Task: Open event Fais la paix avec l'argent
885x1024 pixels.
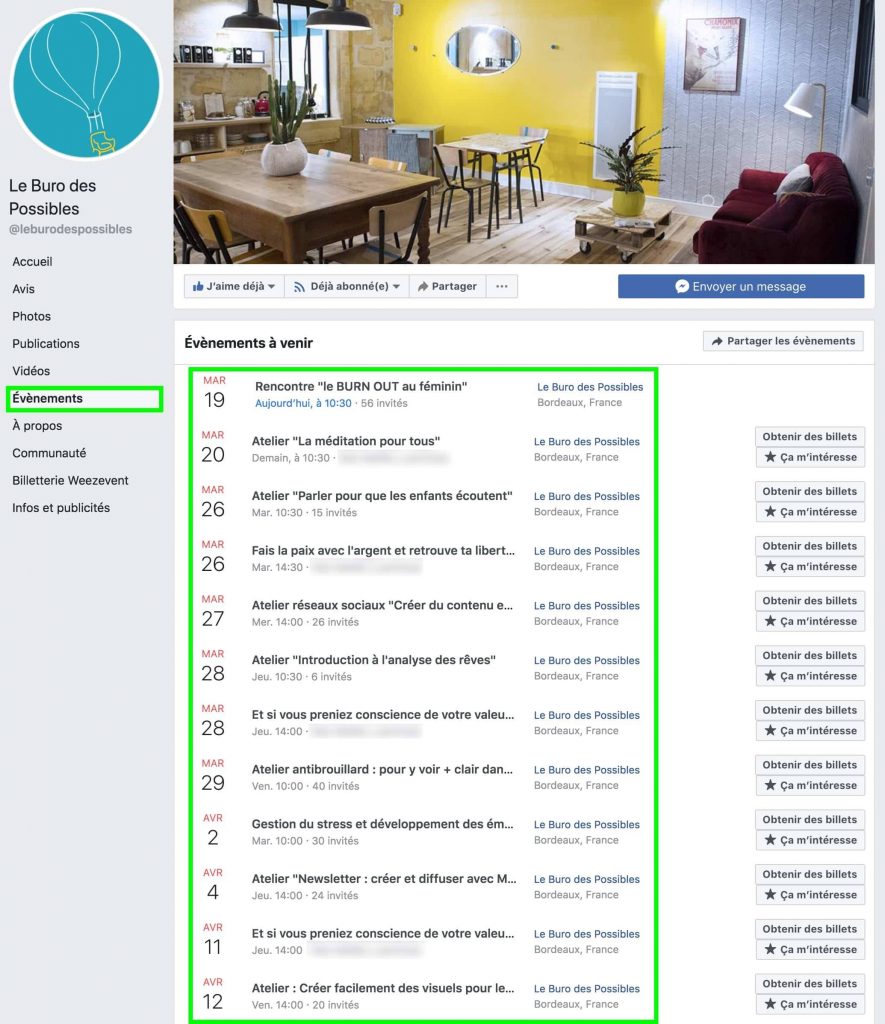Action: [x=383, y=551]
